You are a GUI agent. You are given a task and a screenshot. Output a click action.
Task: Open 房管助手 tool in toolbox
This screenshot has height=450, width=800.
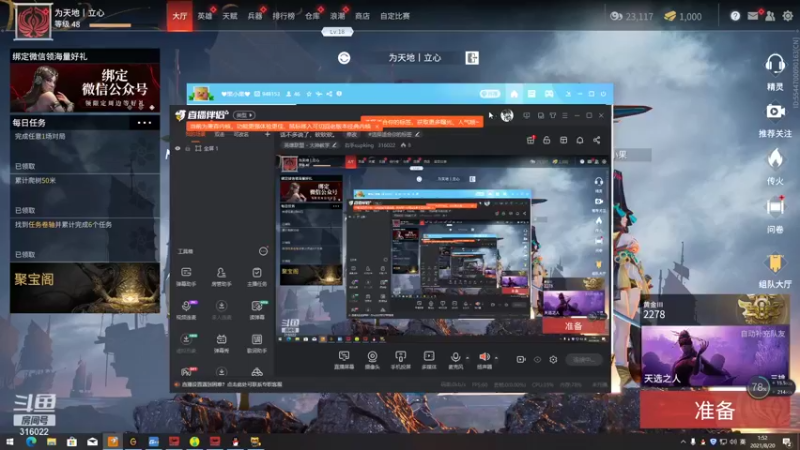pos(221,277)
